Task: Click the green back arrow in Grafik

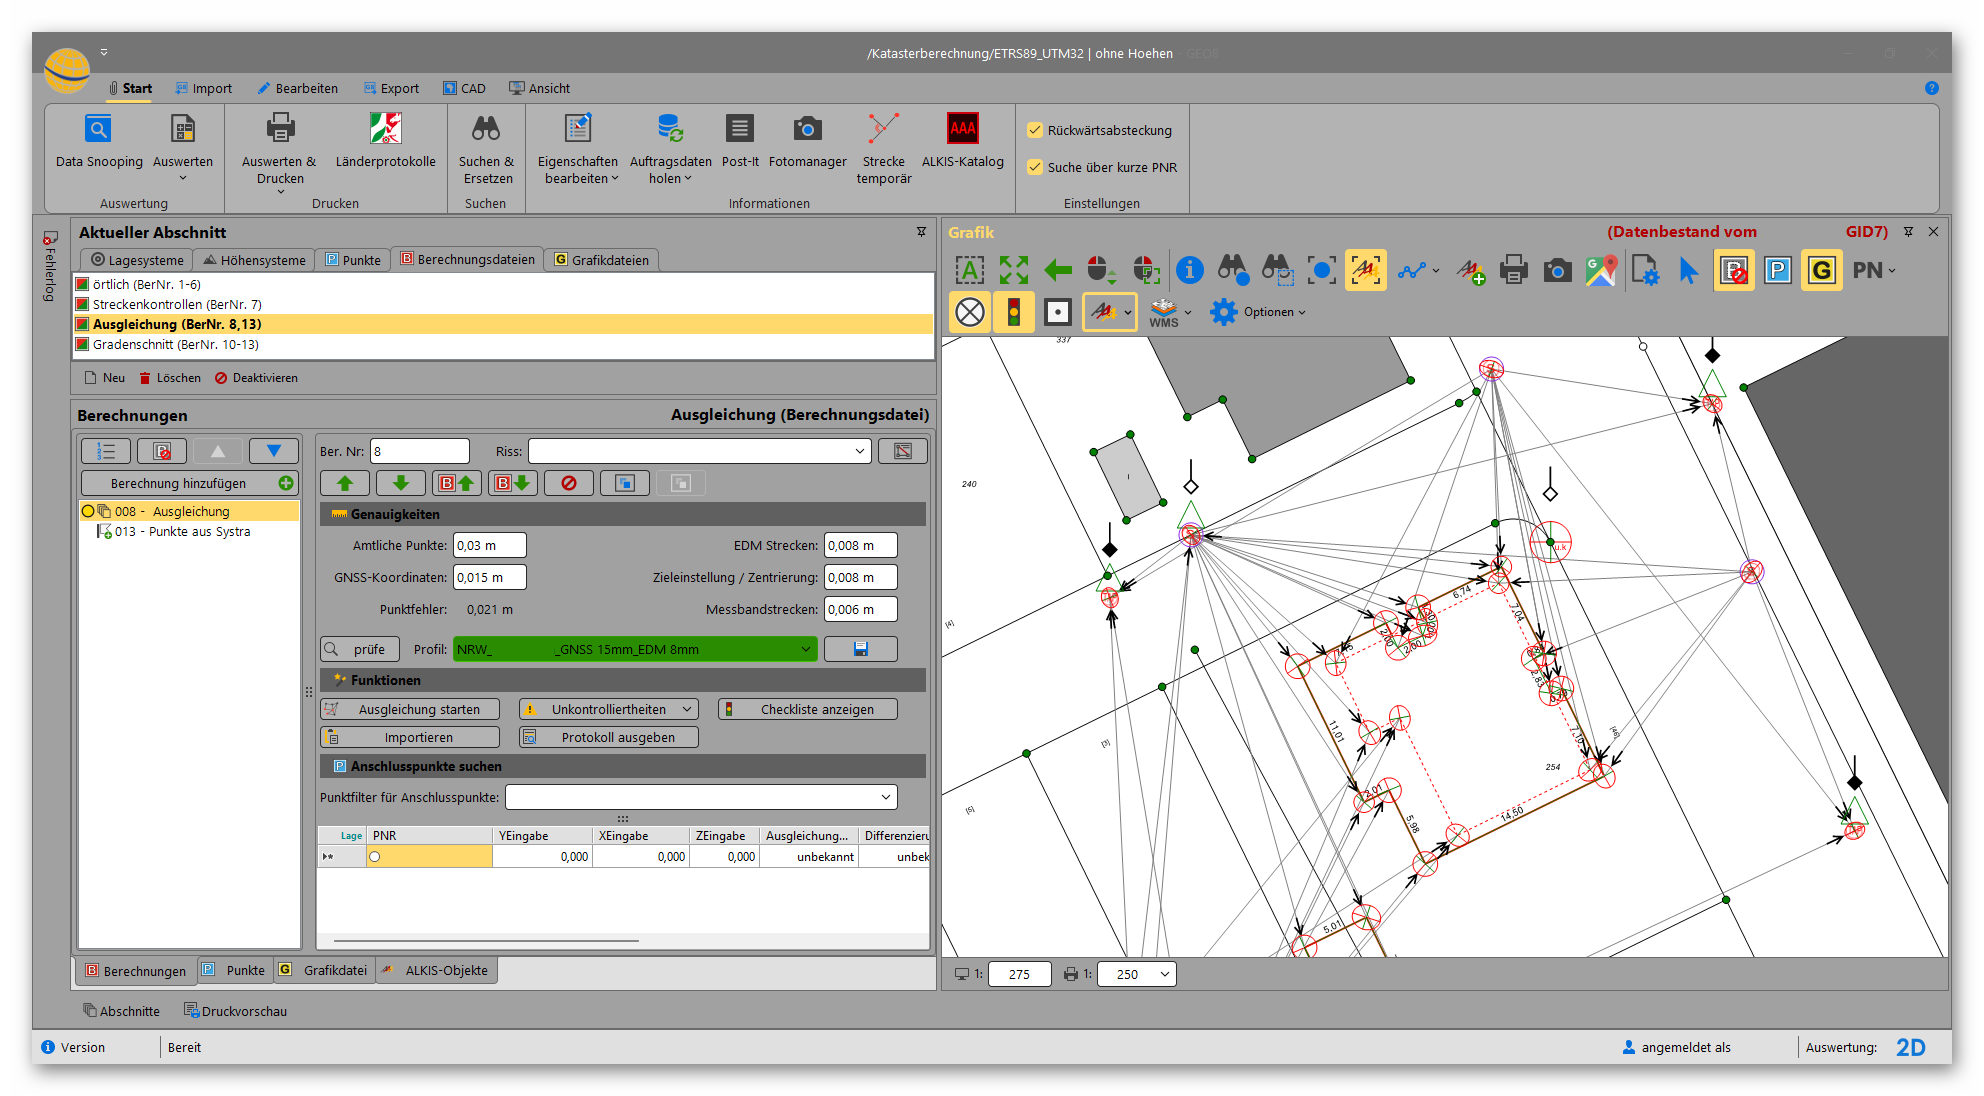Action: (1057, 270)
